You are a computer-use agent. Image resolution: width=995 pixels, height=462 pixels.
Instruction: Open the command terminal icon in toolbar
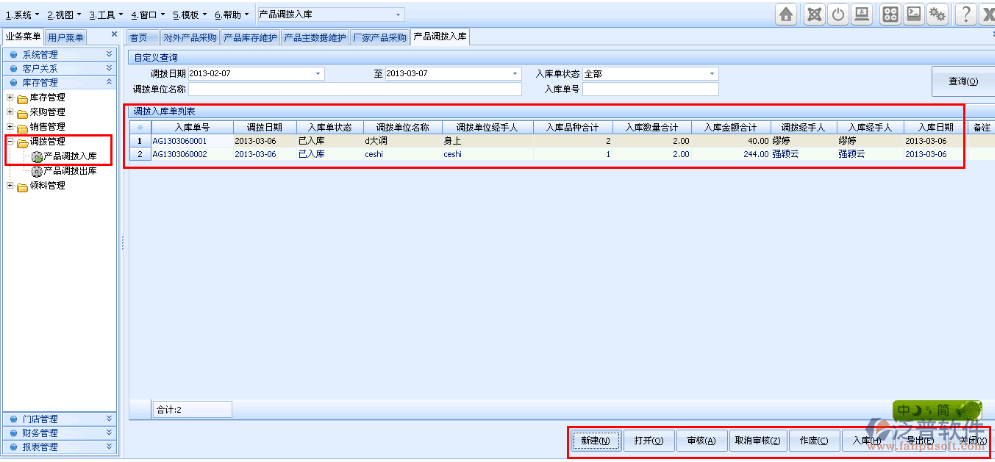coord(914,14)
